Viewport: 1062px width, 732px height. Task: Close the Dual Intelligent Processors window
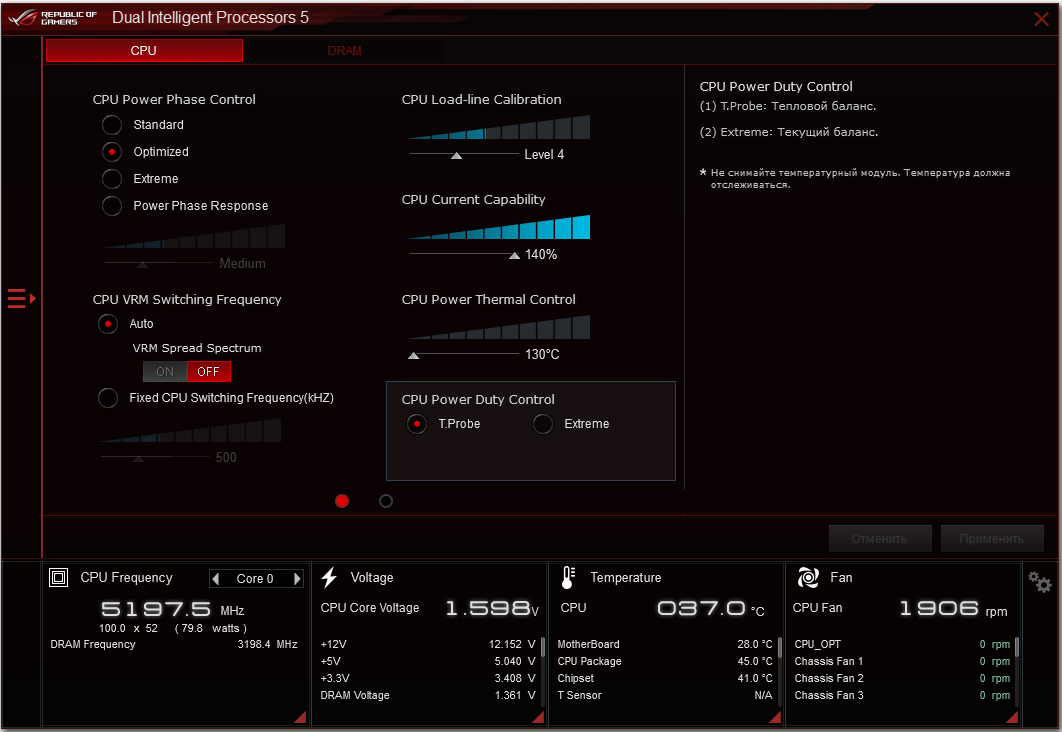(1042, 19)
